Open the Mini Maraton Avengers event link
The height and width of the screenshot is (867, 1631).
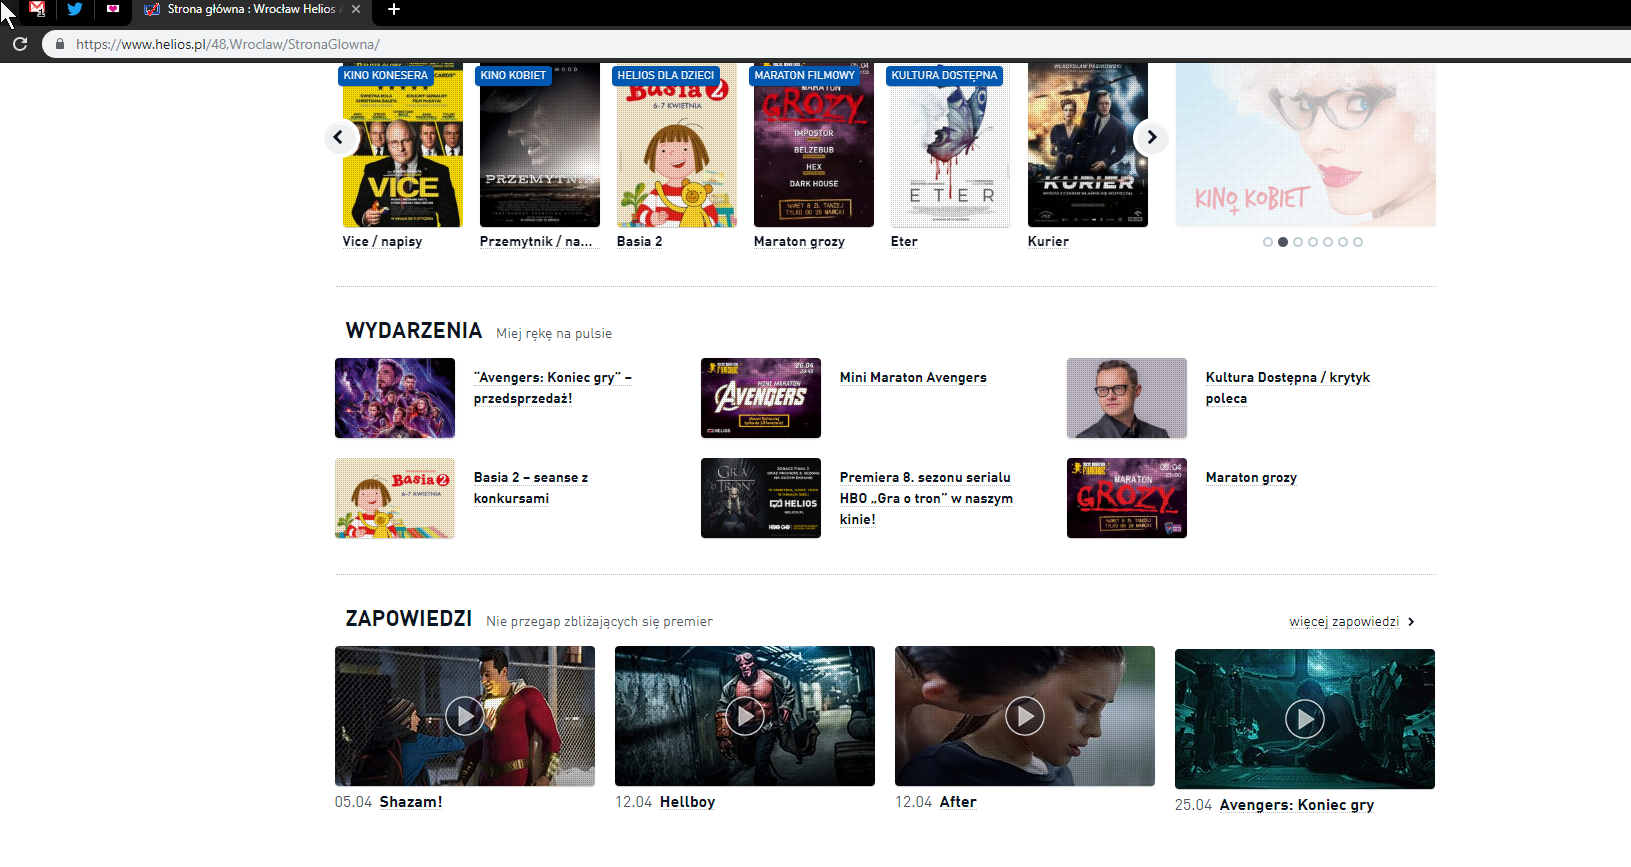[x=913, y=378]
